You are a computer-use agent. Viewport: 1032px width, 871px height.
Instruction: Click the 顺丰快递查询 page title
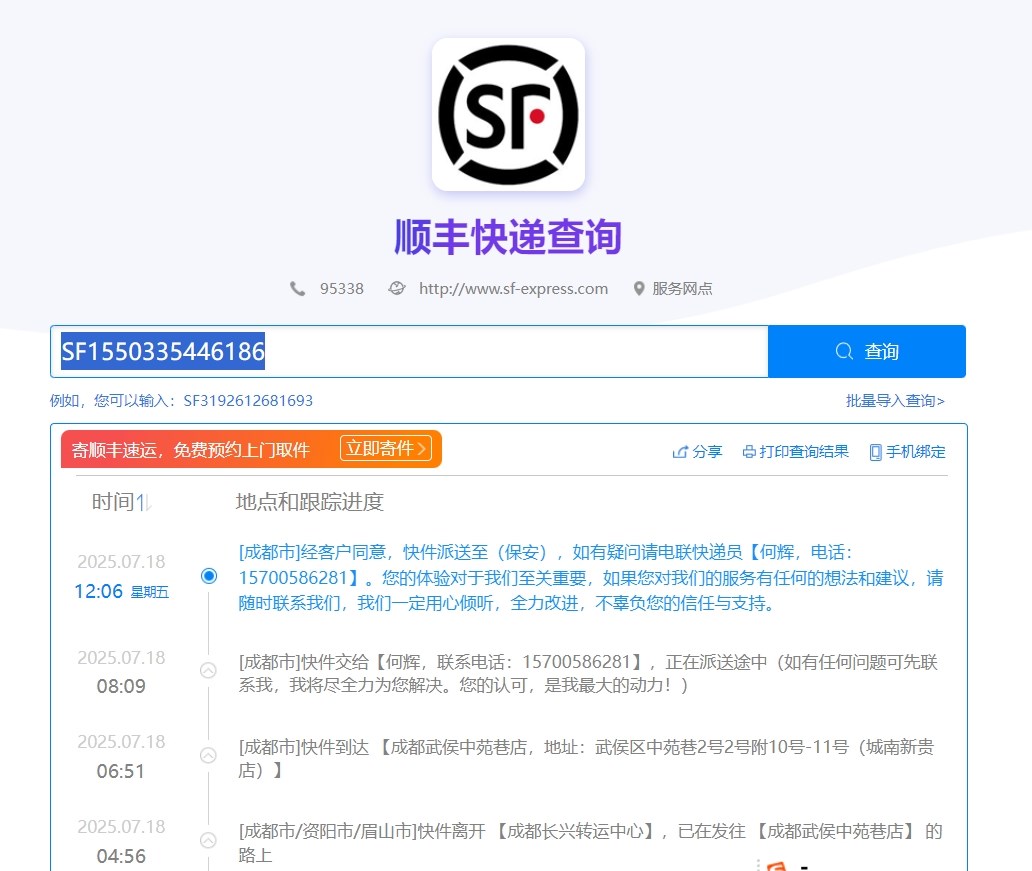click(x=508, y=236)
